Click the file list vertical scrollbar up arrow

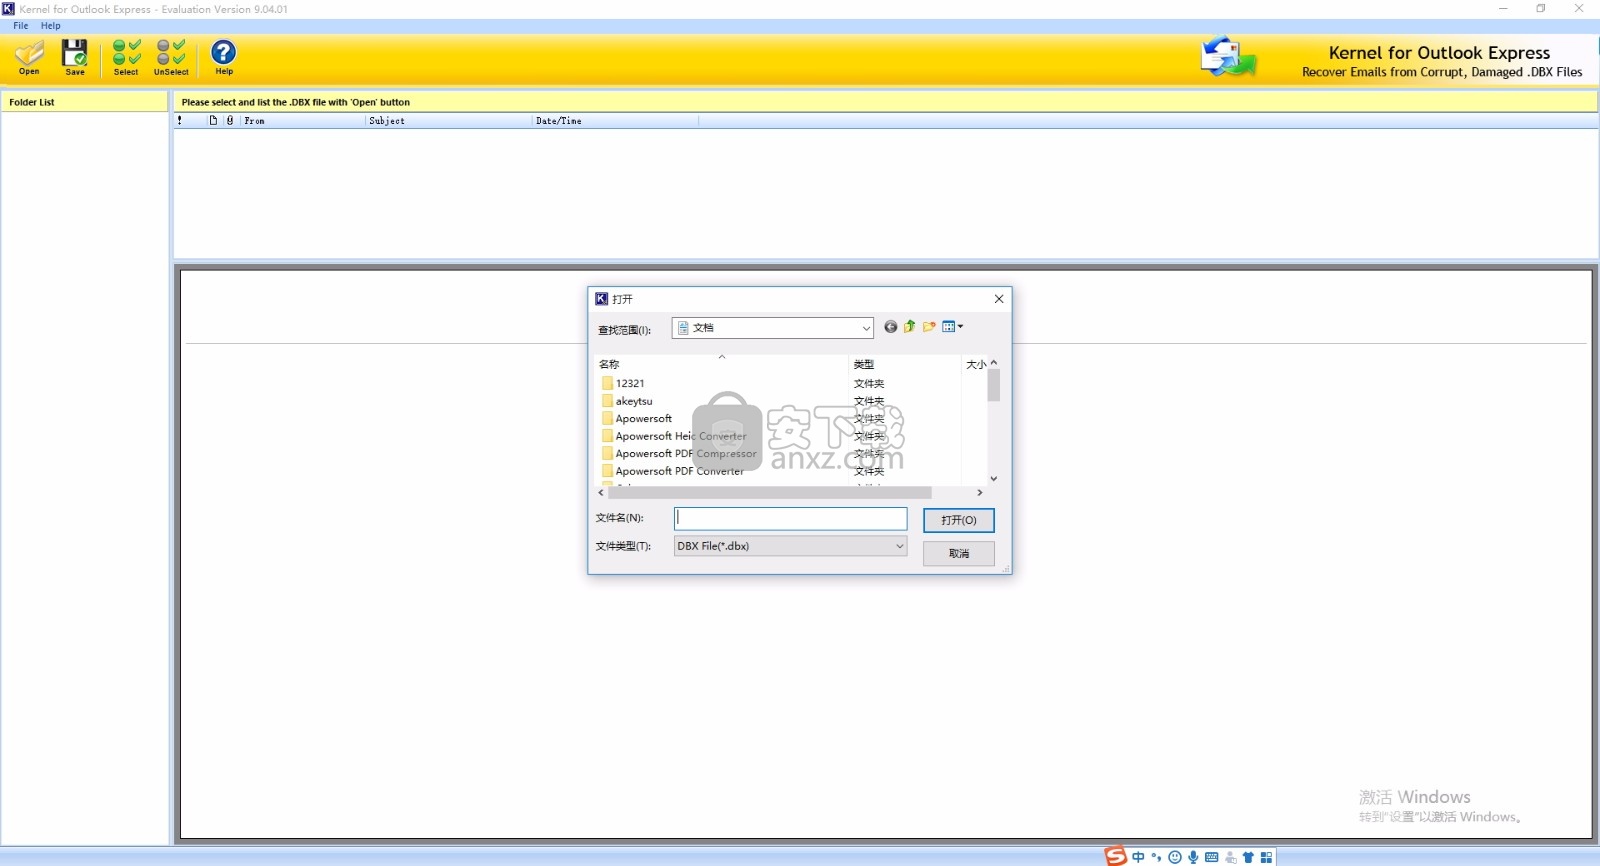click(x=993, y=362)
